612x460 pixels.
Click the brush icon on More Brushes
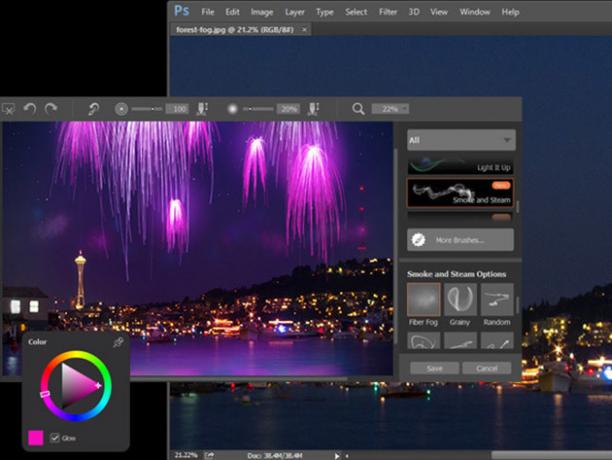(x=418, y=240)
